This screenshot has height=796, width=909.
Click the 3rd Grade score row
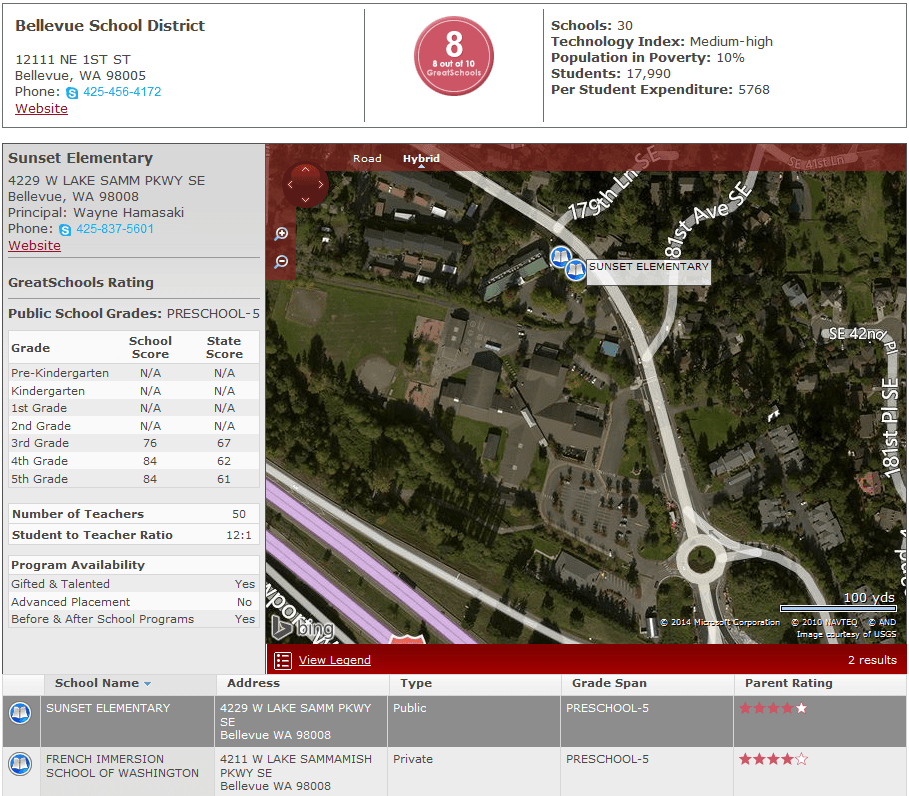(134, 444)
